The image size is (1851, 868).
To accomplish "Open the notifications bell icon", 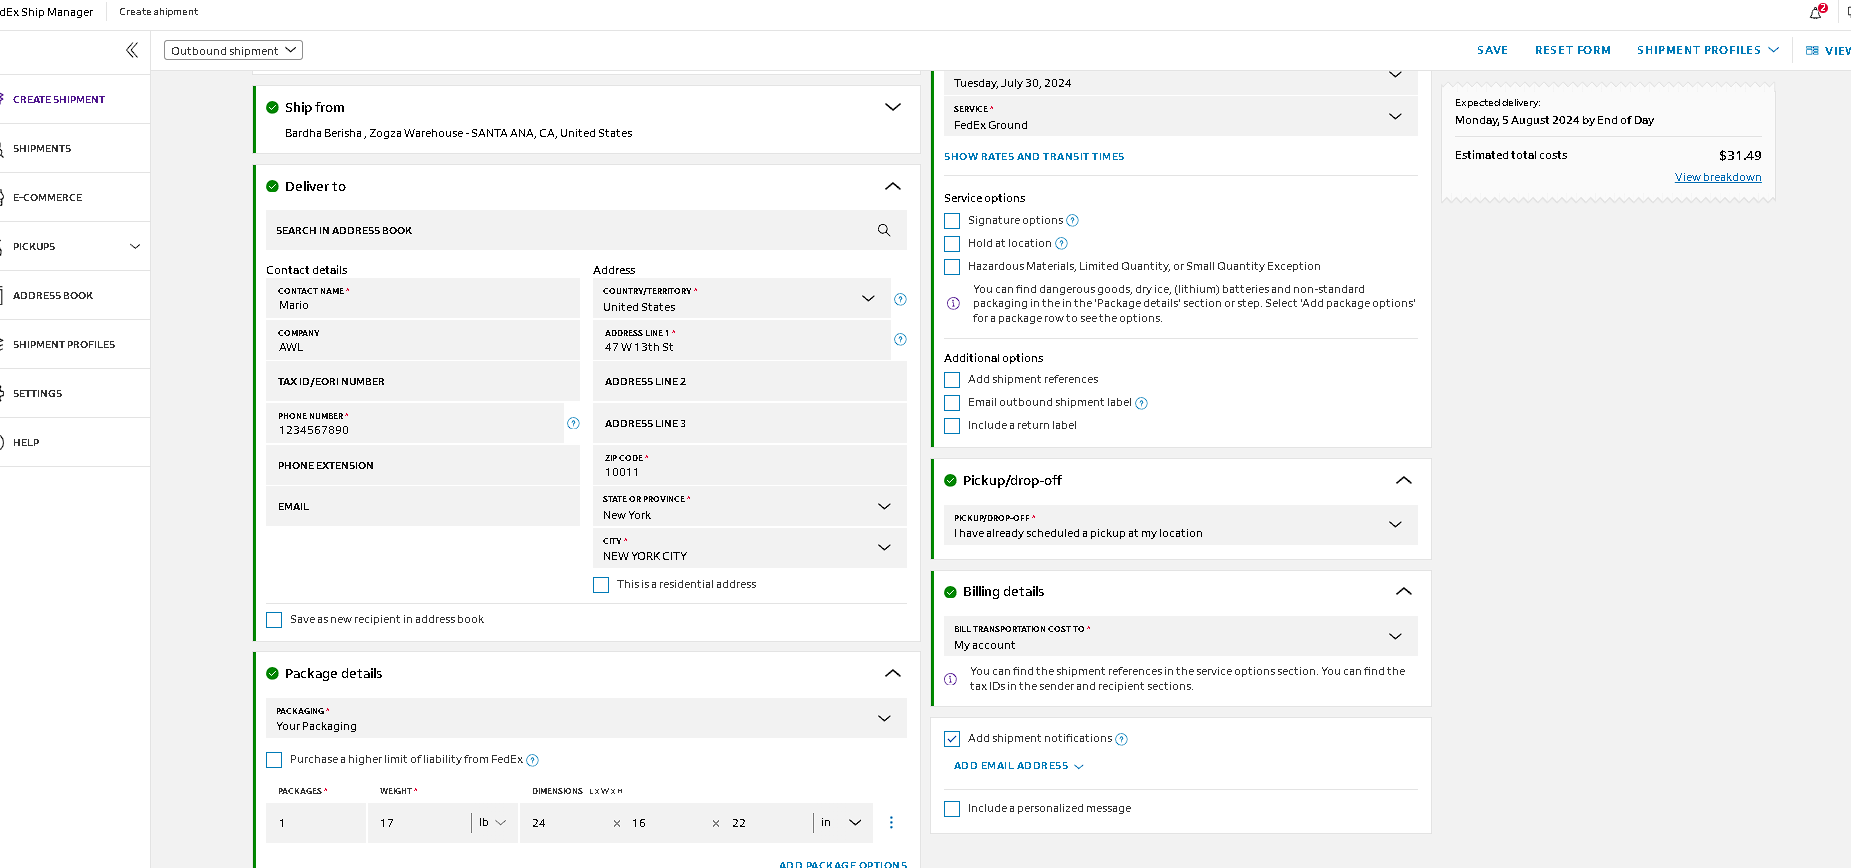I will pyautogui.click(x=1816, y=12).
